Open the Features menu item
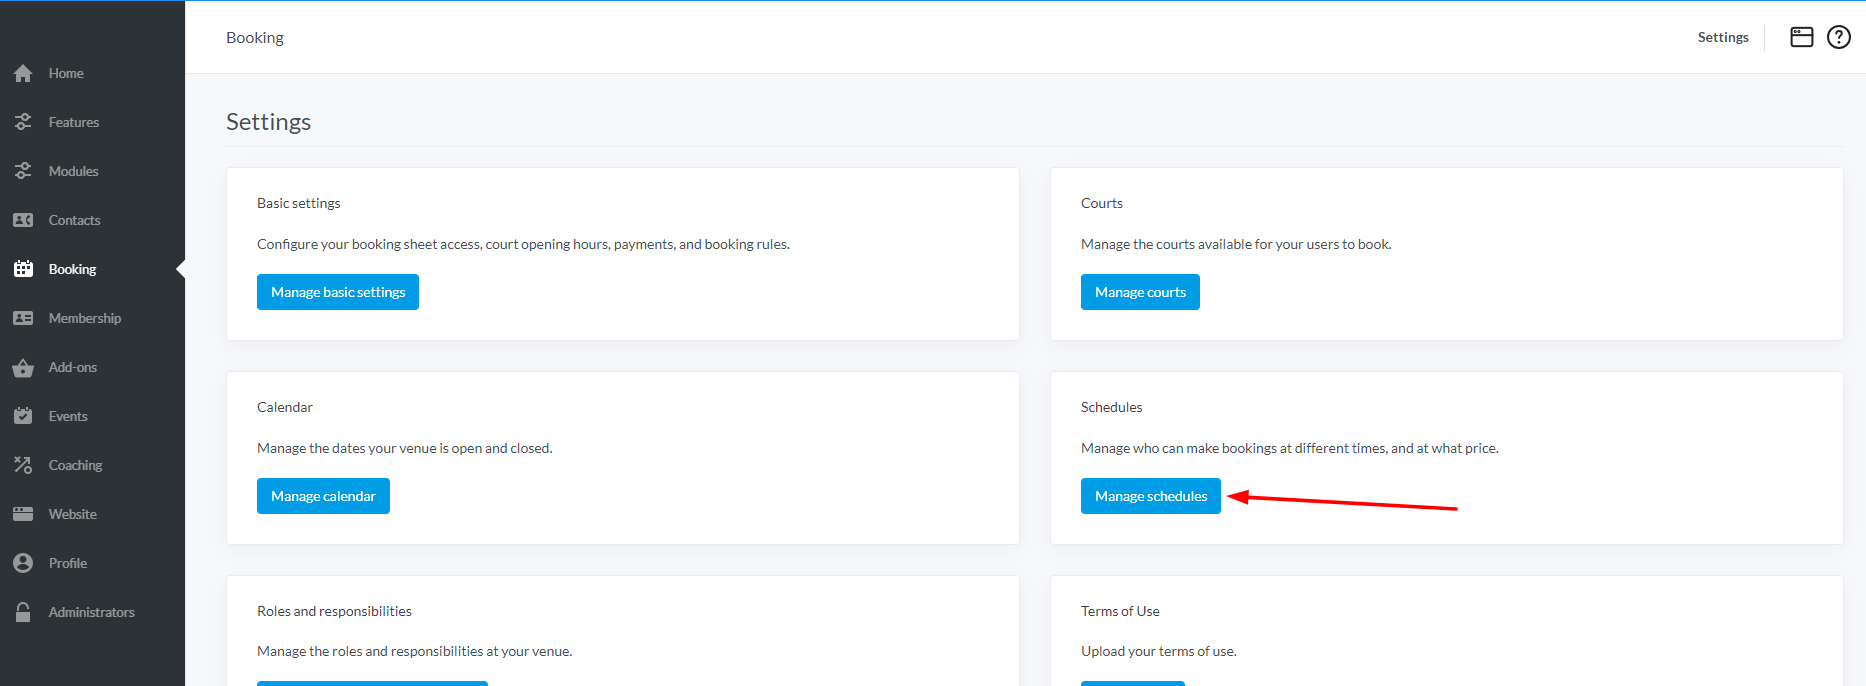Screen dimensions: 1866x686 click(73, 122)
